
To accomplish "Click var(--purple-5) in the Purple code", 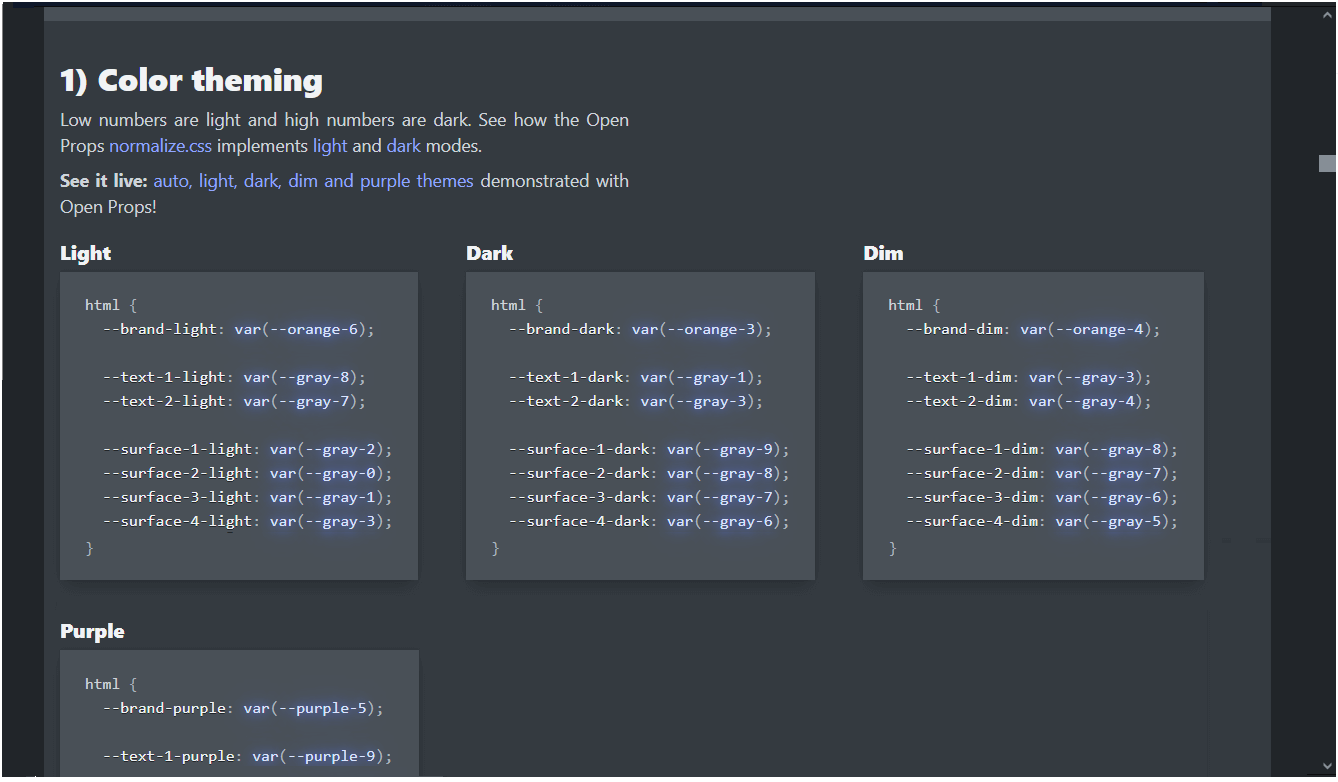I will [x=313, y=708].
